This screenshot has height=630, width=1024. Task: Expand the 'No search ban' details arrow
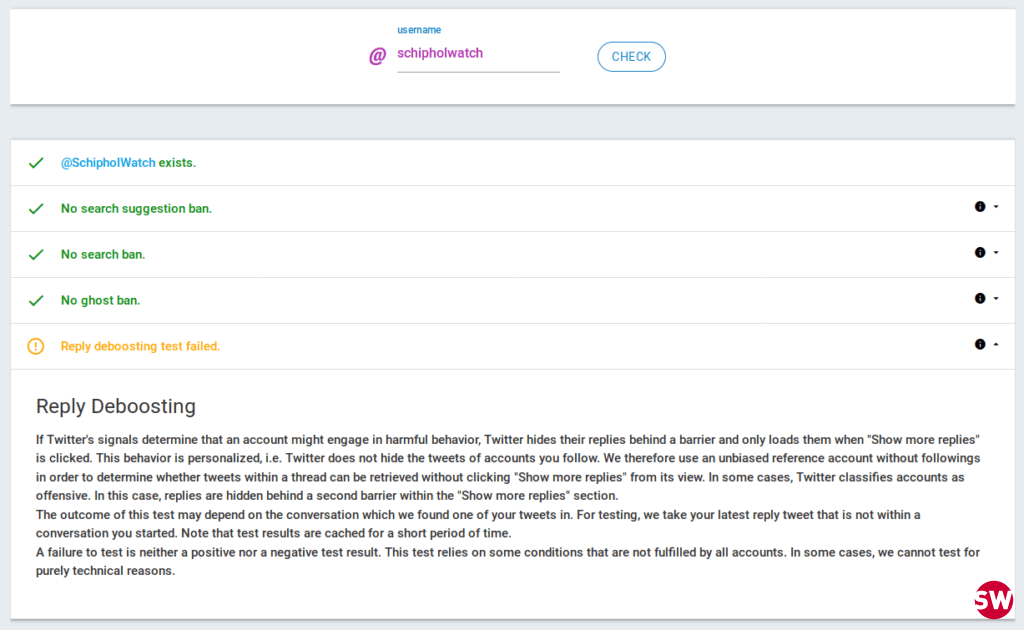pos(996,253)
